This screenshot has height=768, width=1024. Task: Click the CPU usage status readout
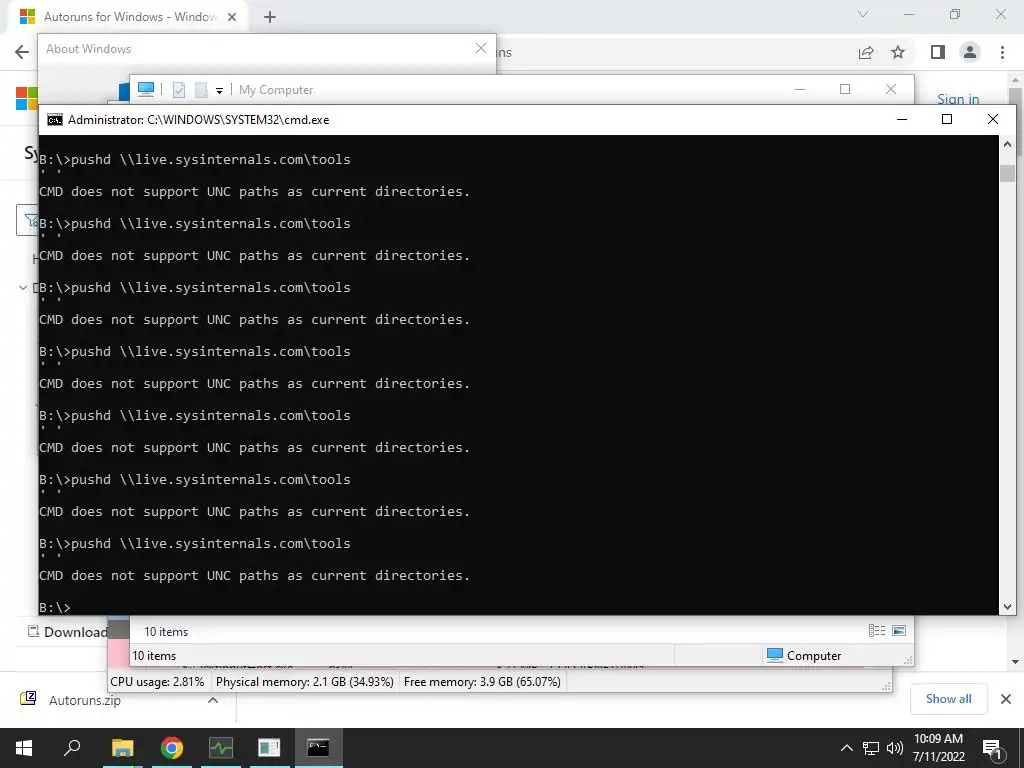point(157,682)
